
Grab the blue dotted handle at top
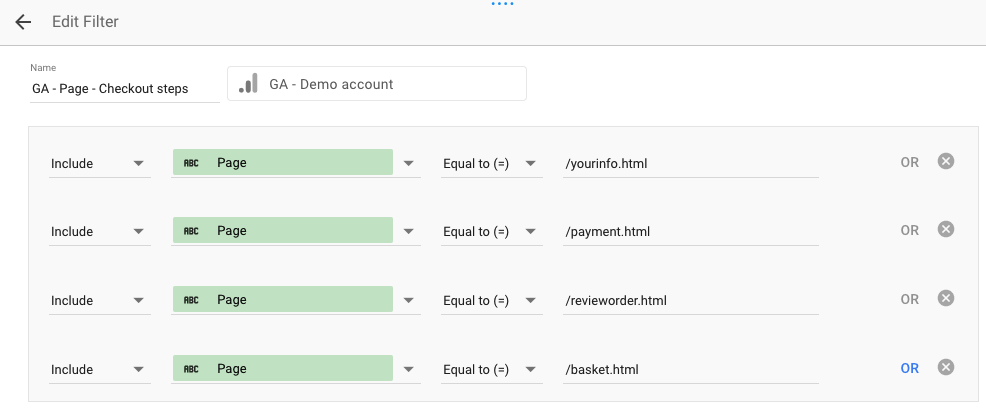click(x=502, y=4)
